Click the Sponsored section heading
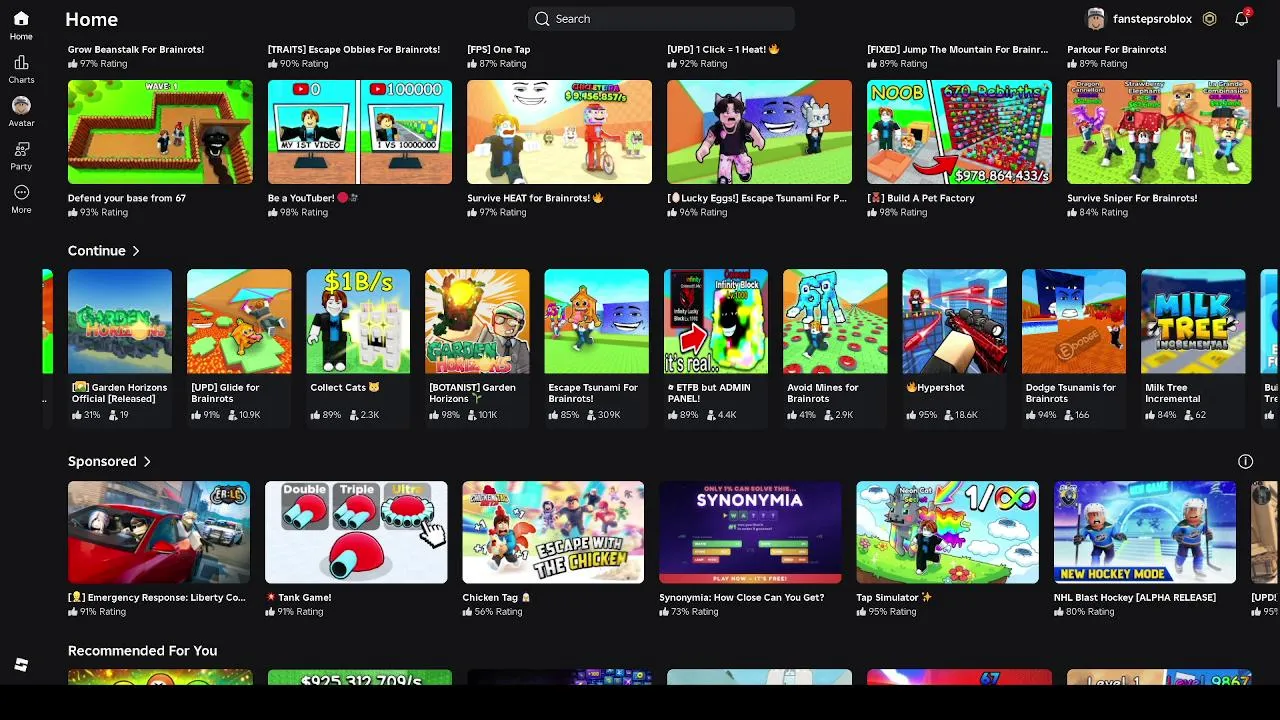 pyautogui.click(x=102, y=461)
